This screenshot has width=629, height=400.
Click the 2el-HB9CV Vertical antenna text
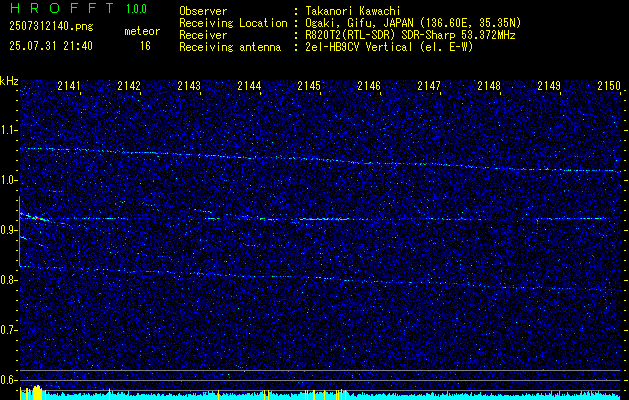pyautogui.click(x=389, y=47)
